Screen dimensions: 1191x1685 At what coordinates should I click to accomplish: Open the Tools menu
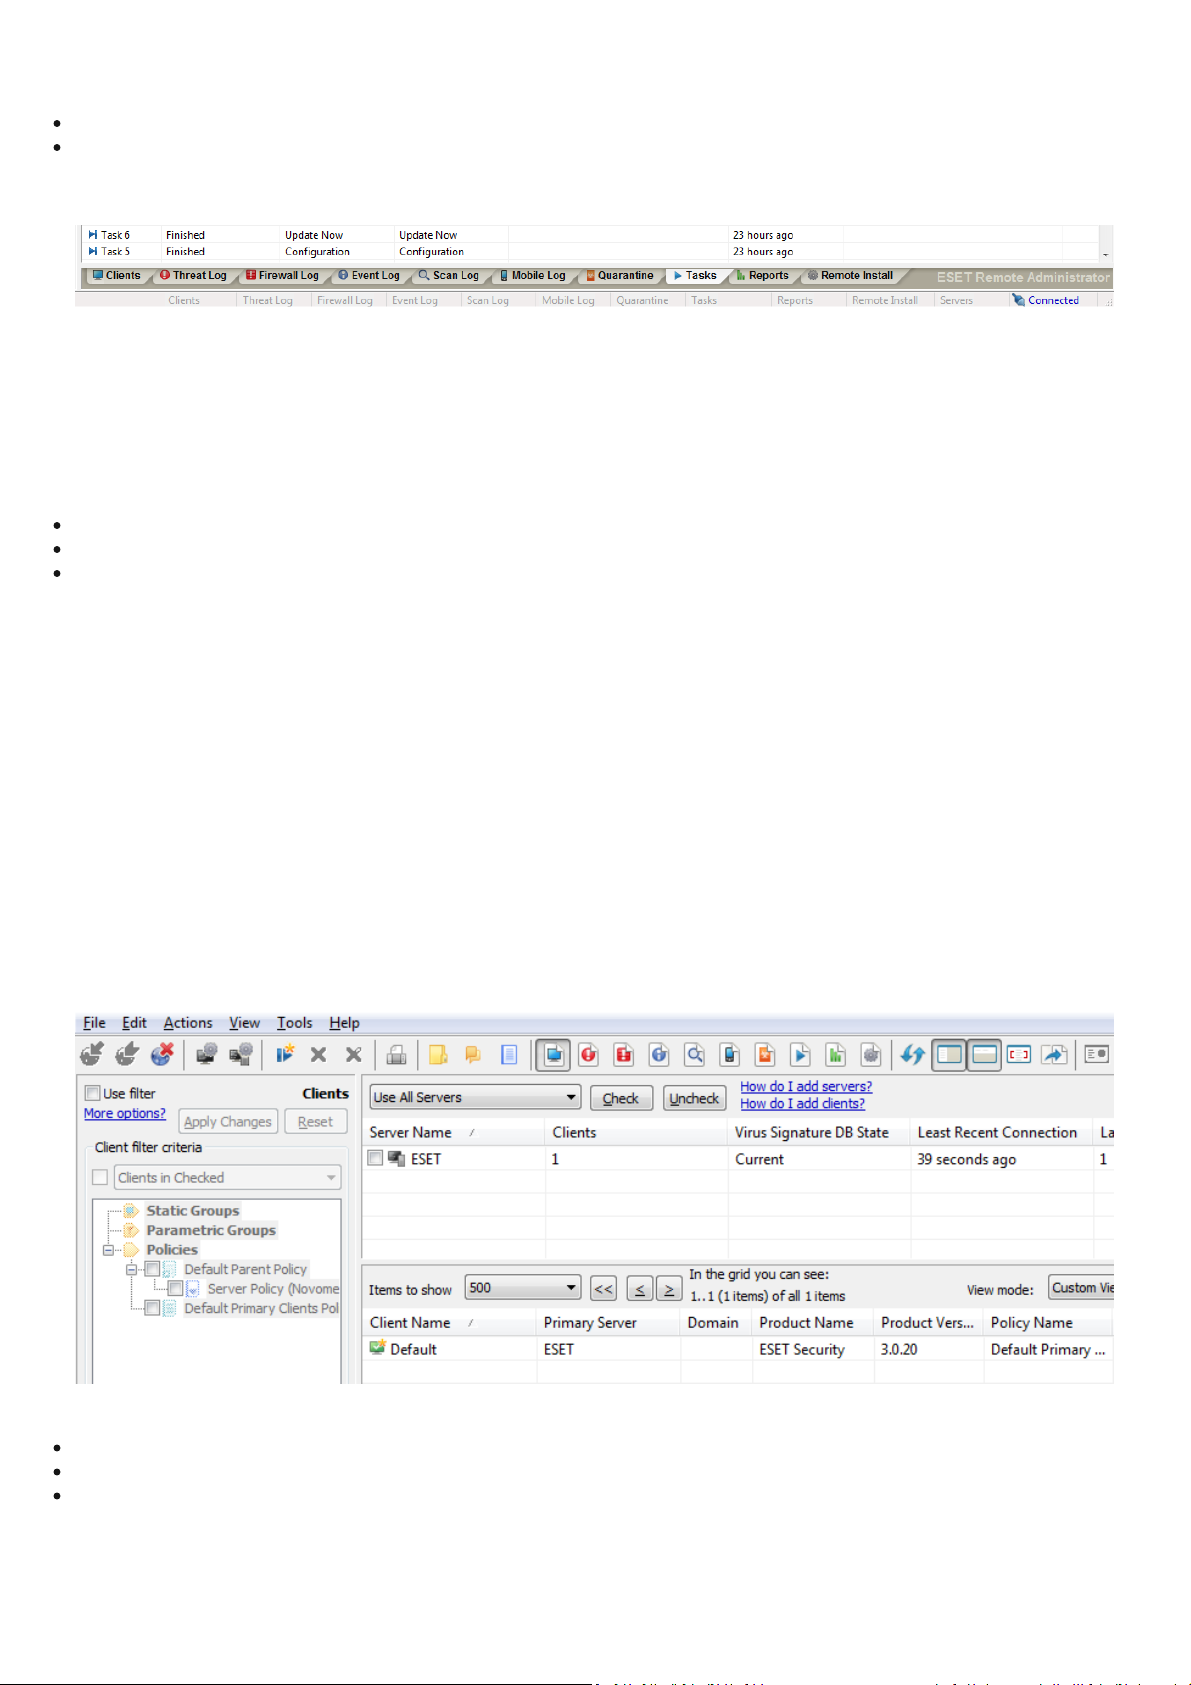point(294,1023)
